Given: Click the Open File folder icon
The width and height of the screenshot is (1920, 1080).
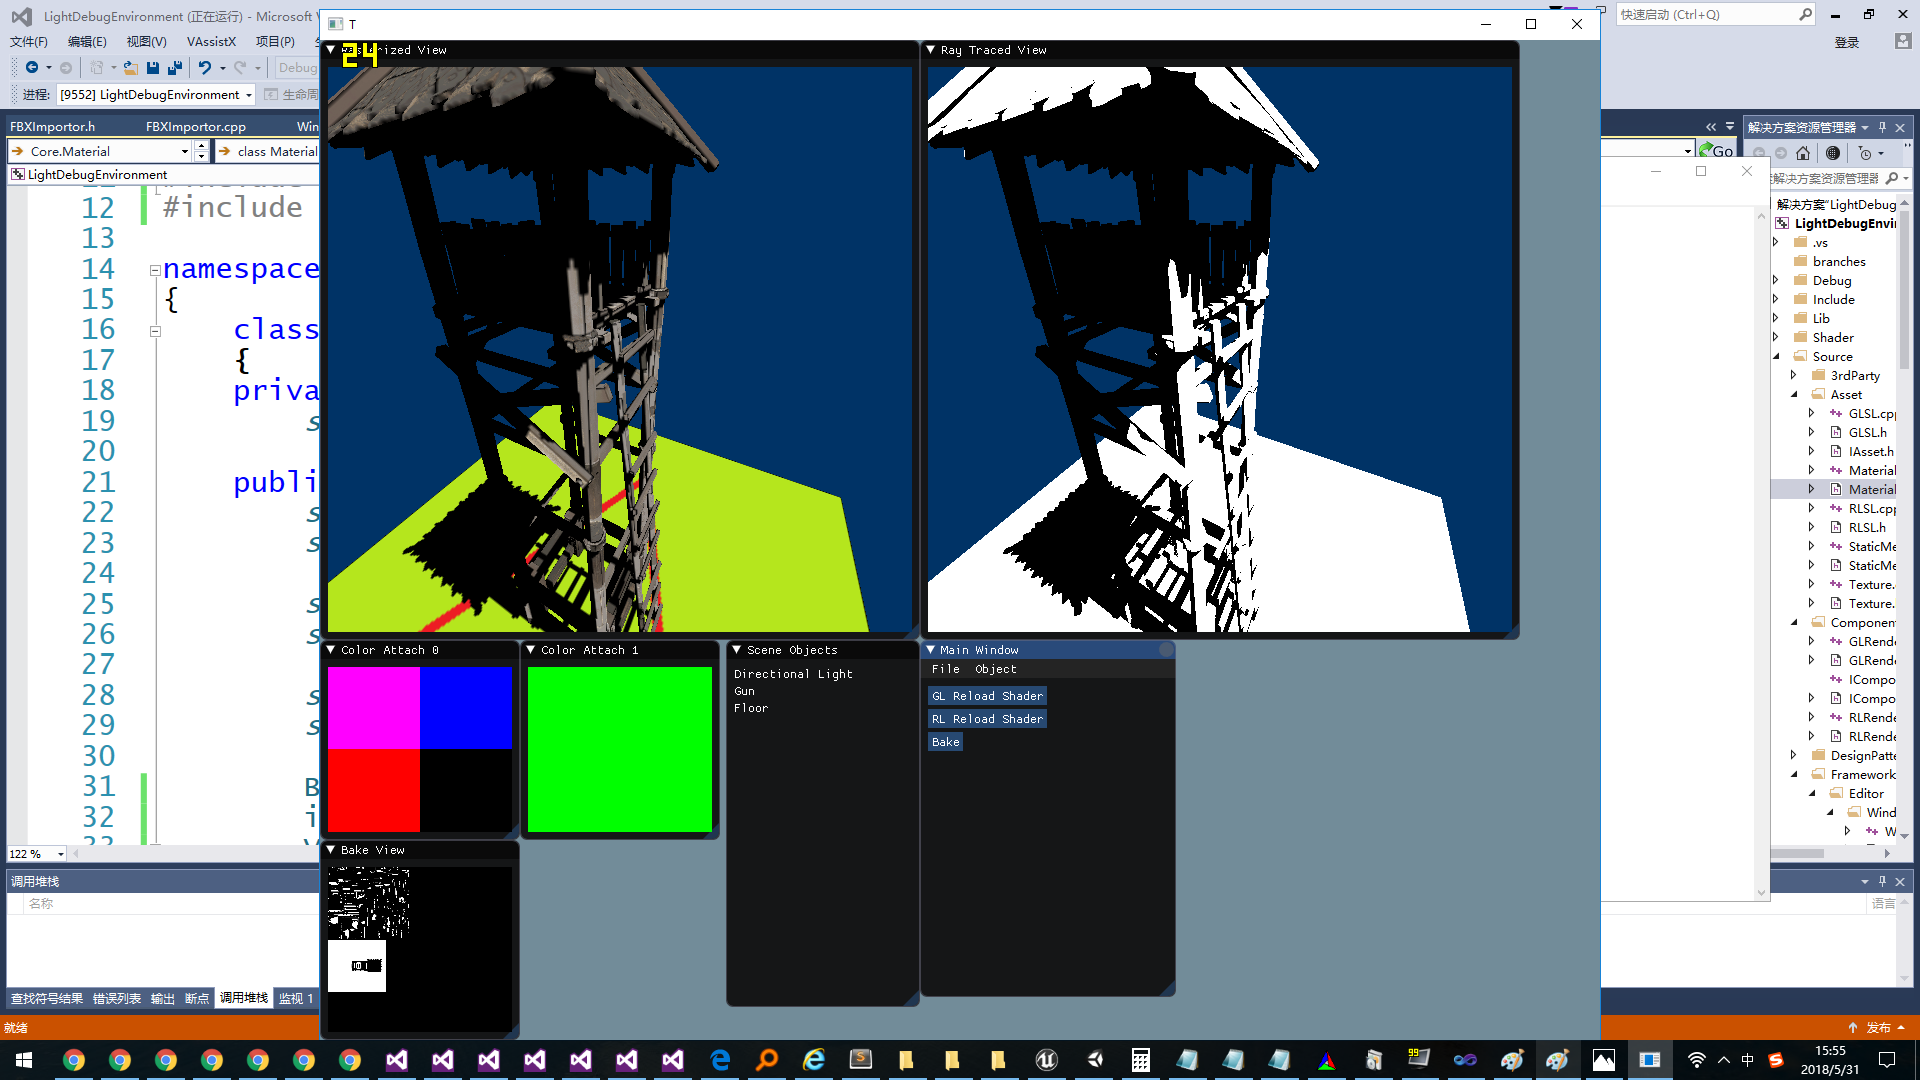Looking at the screenshot, I should (130, 68).
